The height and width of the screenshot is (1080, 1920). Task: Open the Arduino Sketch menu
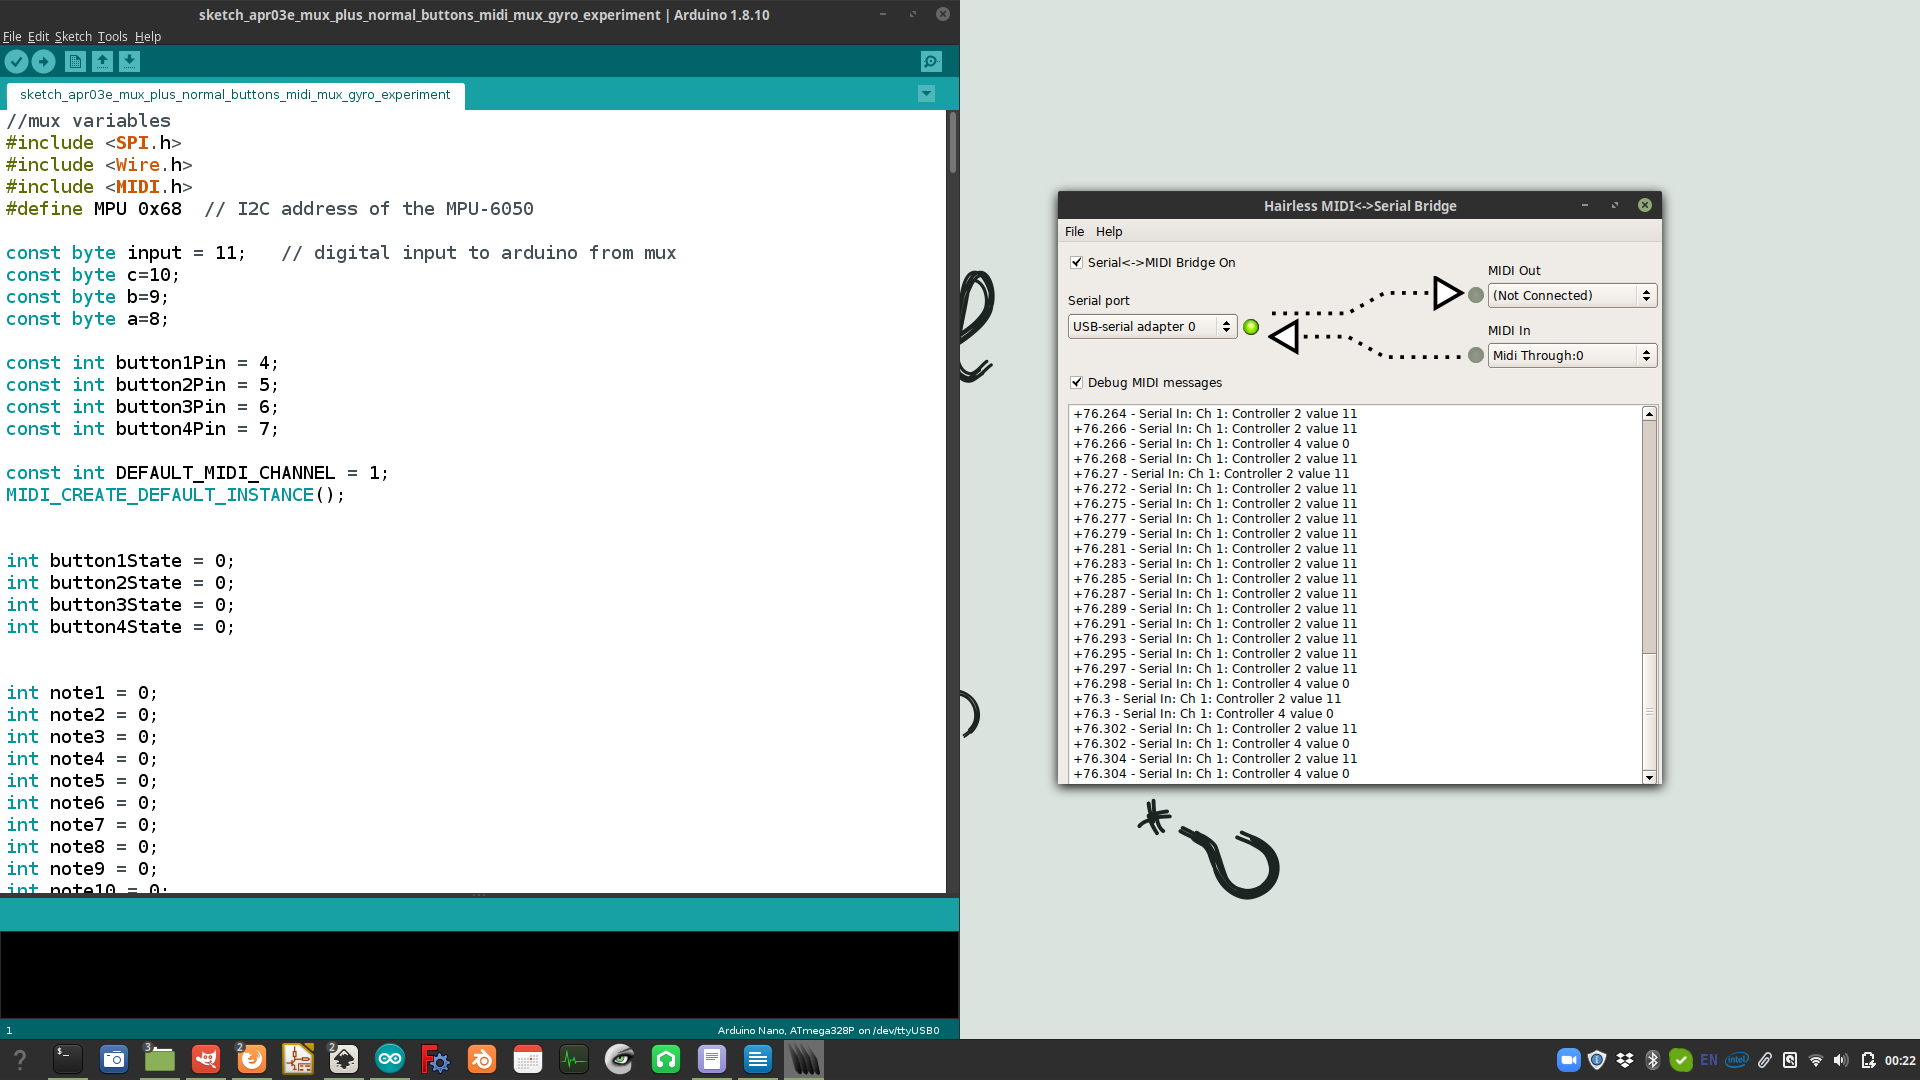pos(73,37)
